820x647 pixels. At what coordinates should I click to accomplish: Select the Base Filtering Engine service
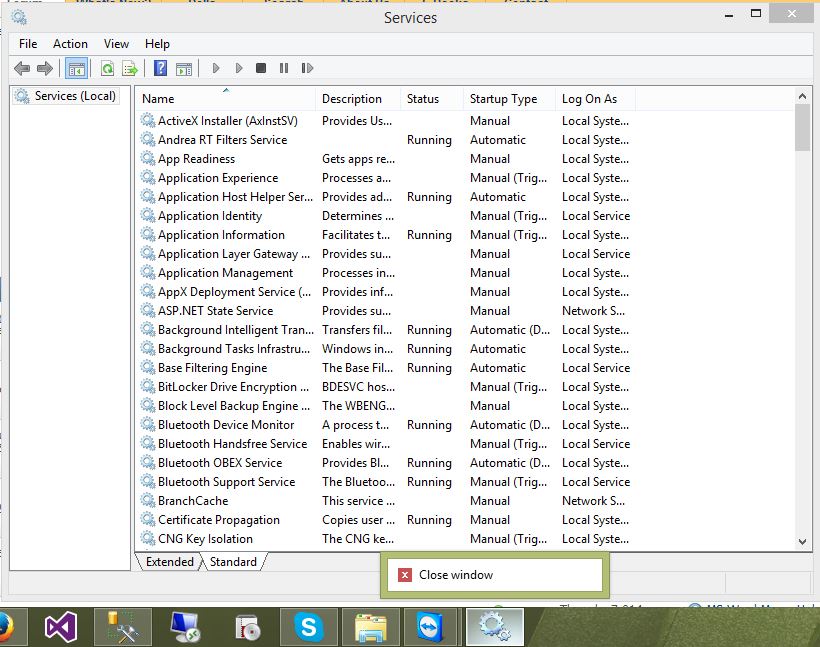[385, 368]
